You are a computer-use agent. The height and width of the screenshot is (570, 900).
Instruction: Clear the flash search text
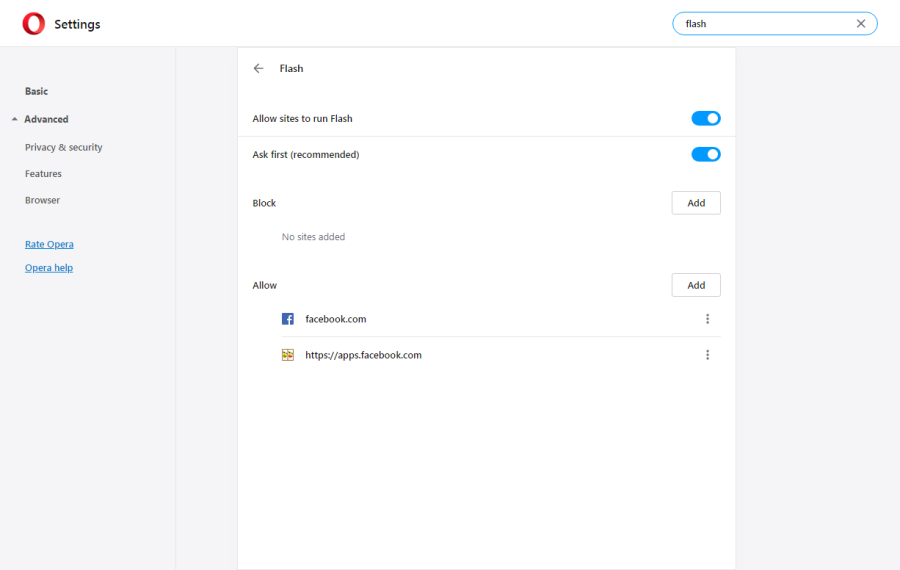pos(860,24)
